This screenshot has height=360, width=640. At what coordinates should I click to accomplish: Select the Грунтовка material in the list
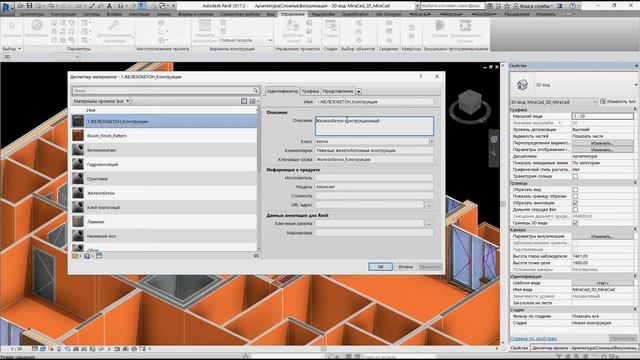[164, 179]
